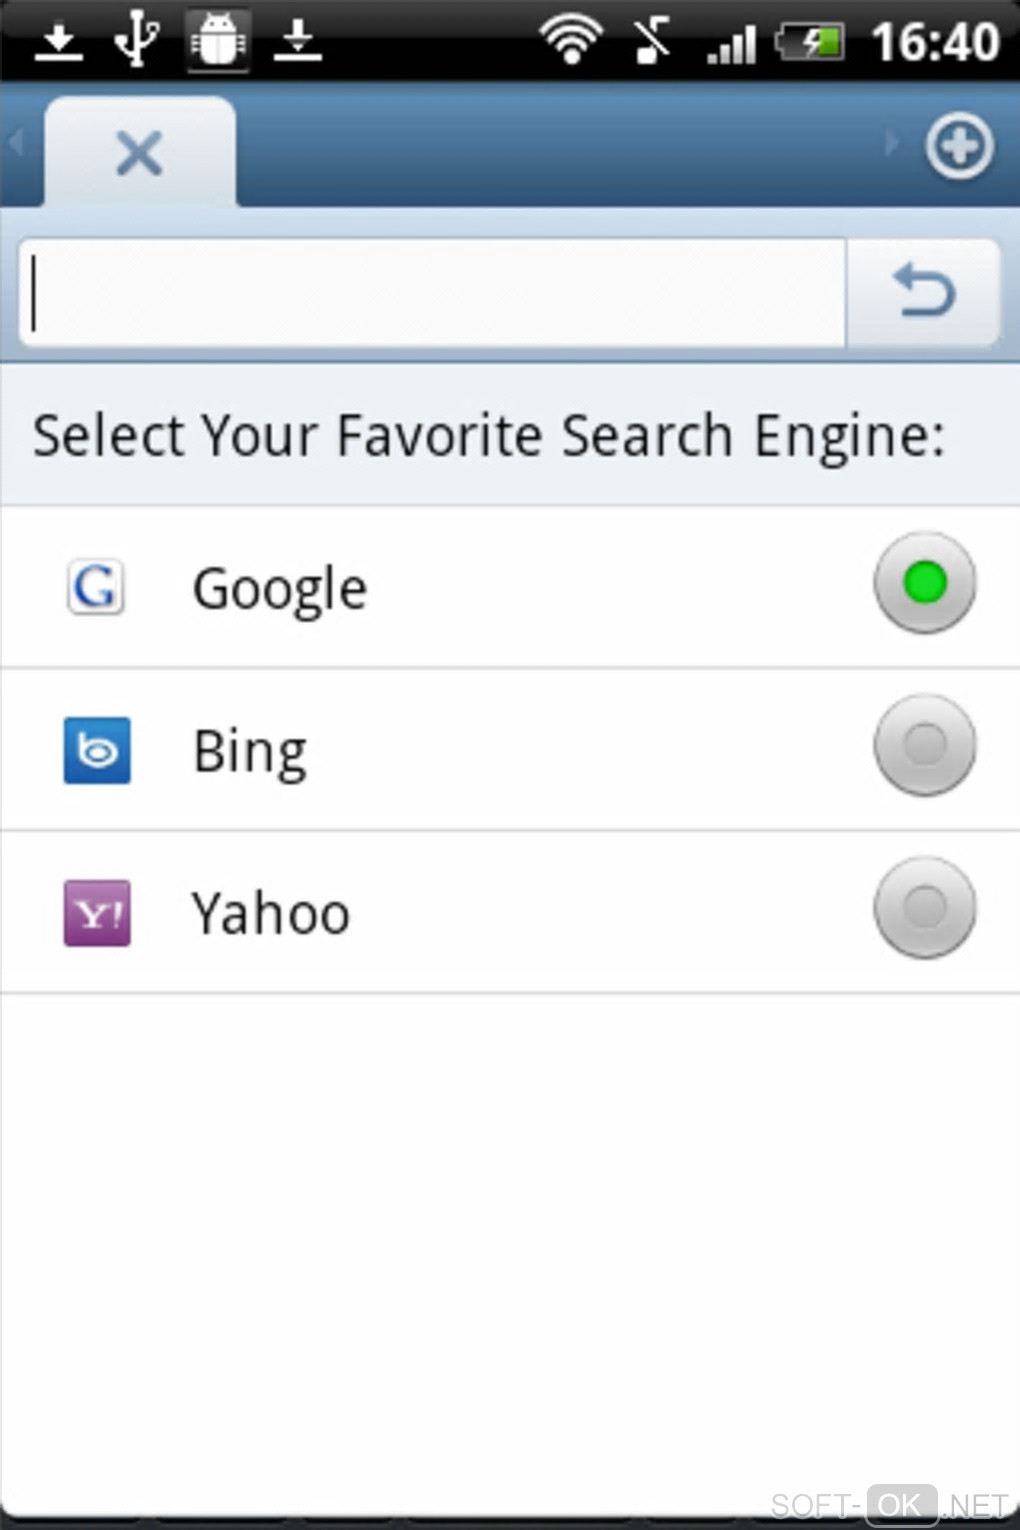Tap the battery charging indicator
This screenshot has width=1020, height=1530.
click(811, 42)
